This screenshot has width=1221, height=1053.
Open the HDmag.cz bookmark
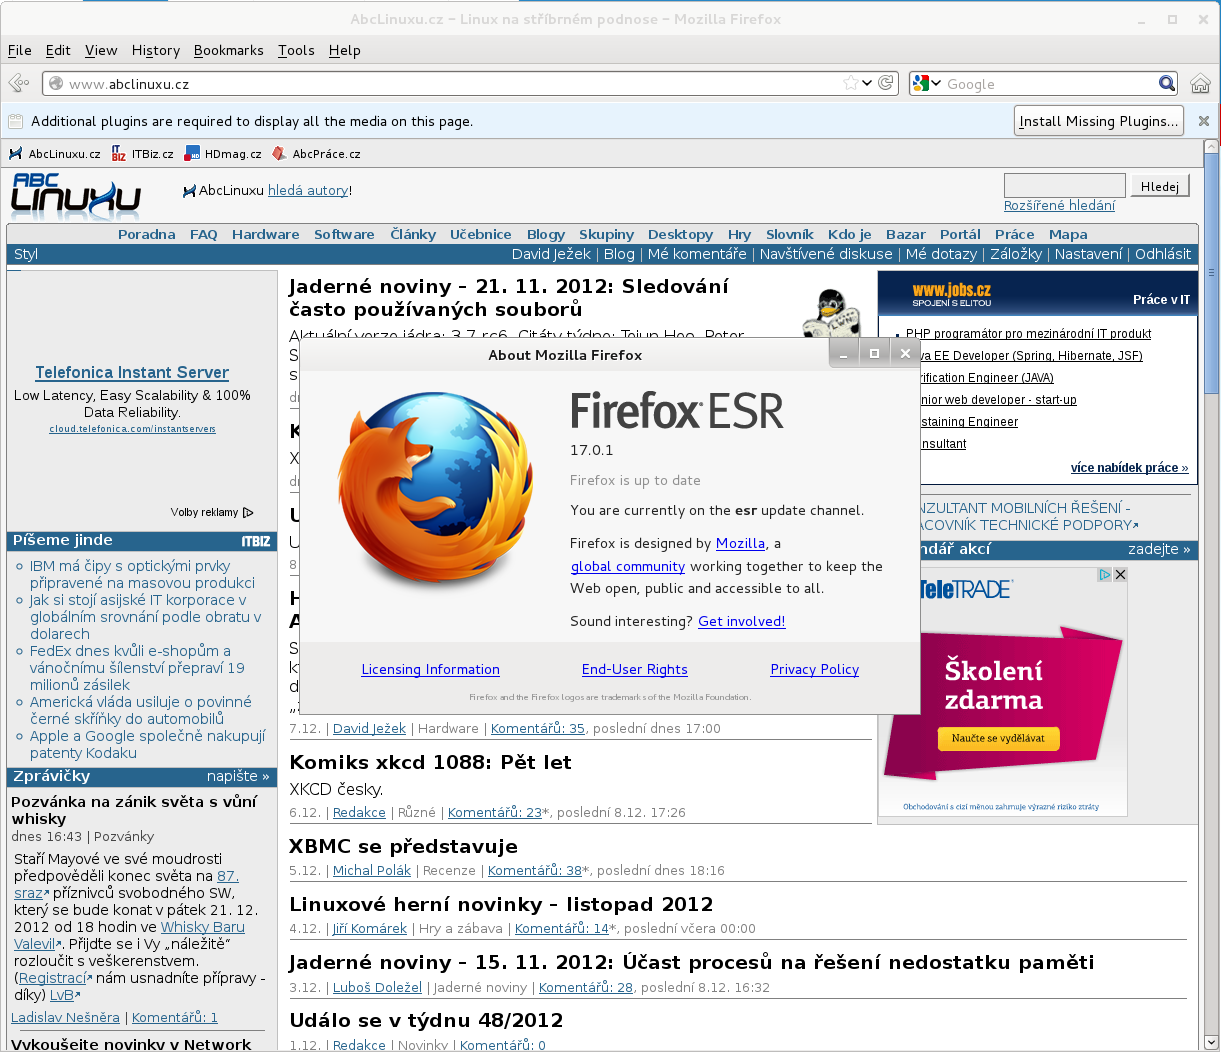(223, 154)
